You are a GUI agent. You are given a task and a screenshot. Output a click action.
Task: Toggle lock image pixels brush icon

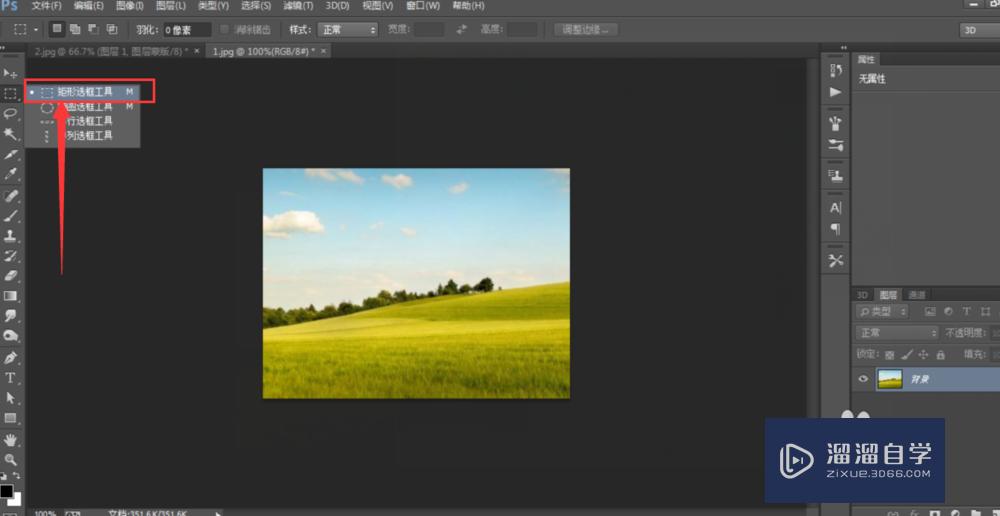(x=907, y=355)
